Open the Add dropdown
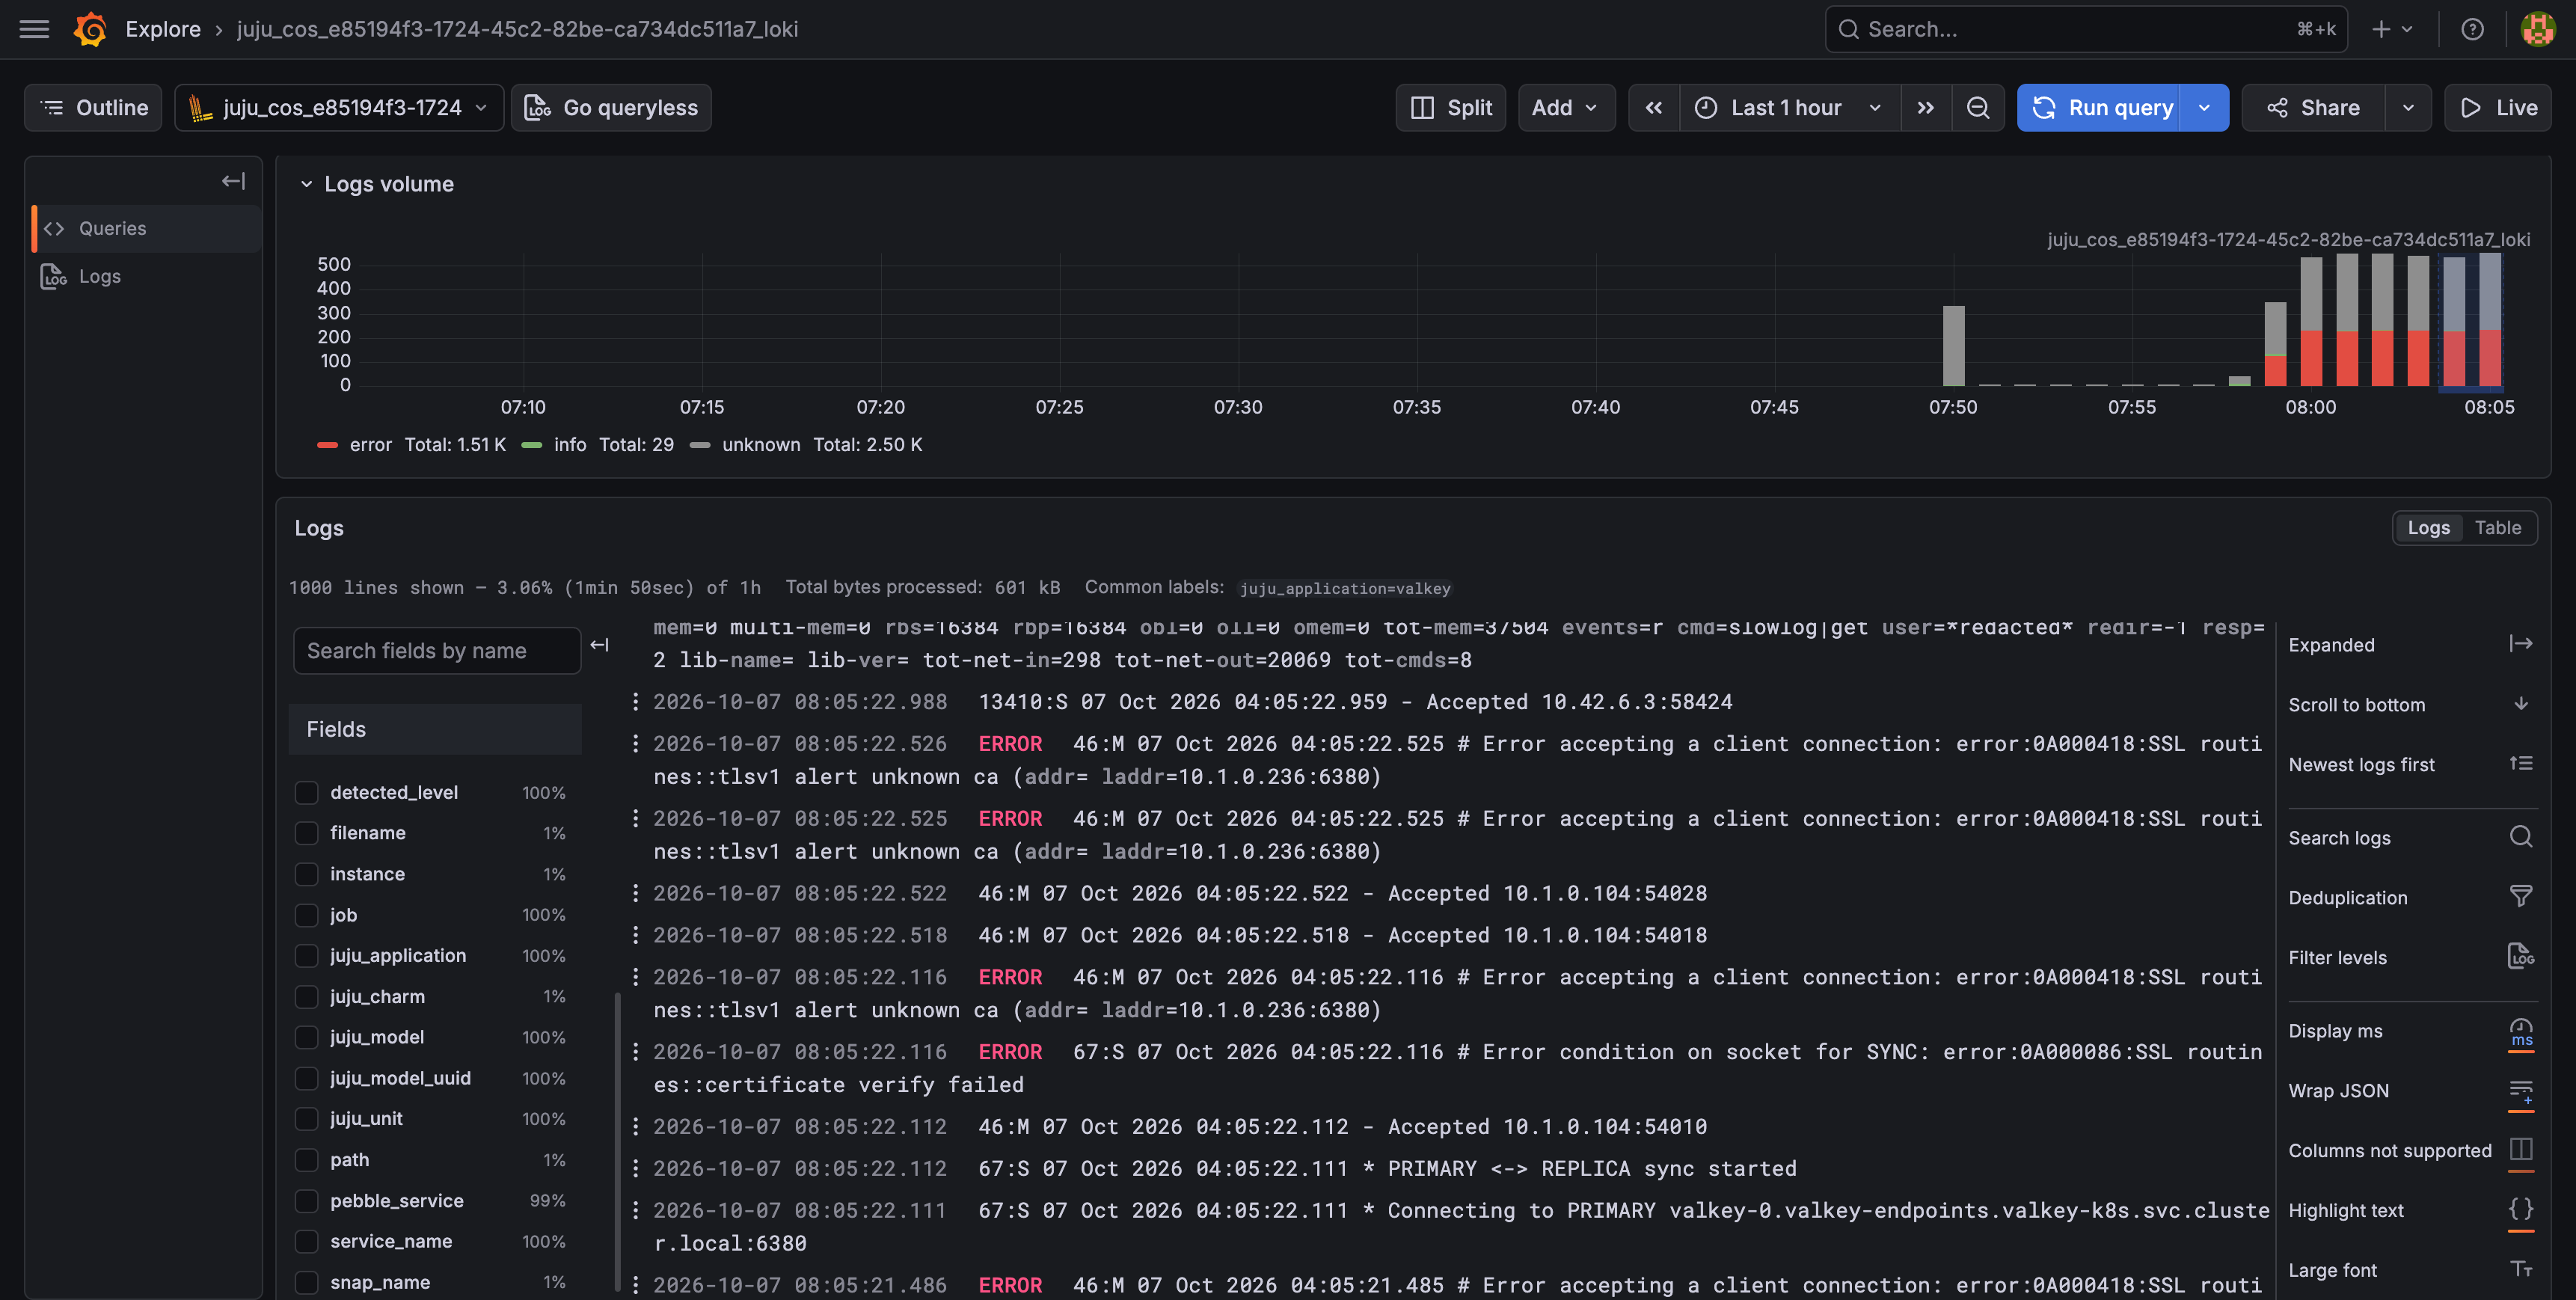This screenshot has width=2576, height=1300. (1566, 108)
